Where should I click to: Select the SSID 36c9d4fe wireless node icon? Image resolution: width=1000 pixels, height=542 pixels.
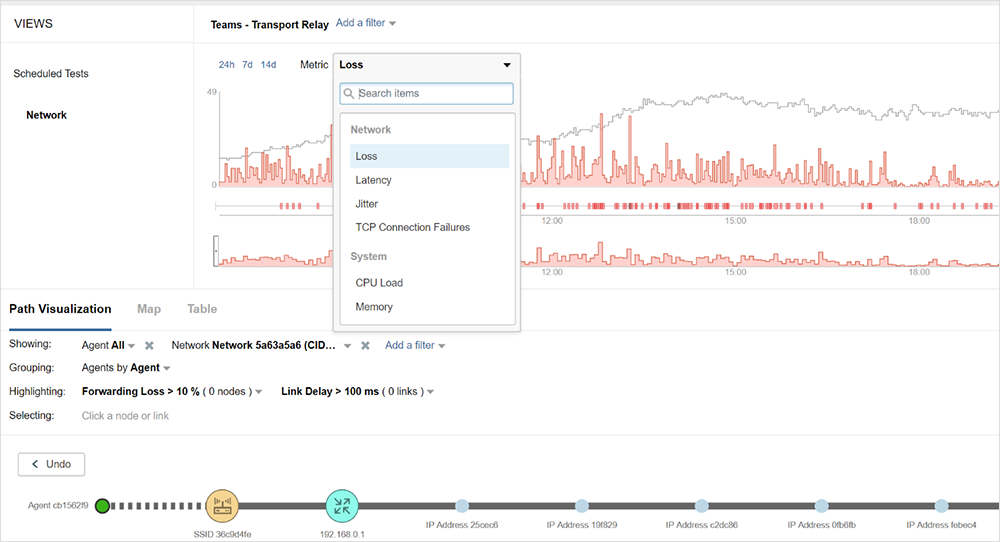pyautogui.click(x=222, y=506)
